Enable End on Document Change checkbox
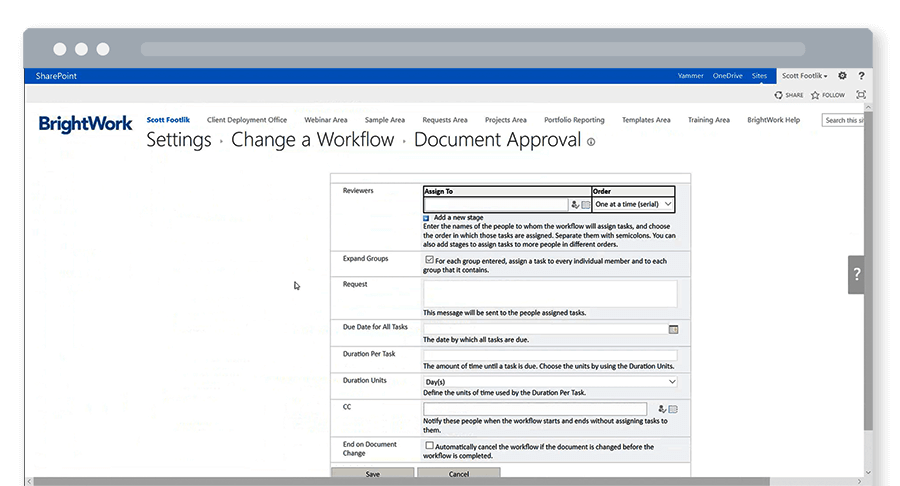Image resolution: width=900 pixels, height=486 pixels. [429, 446]
